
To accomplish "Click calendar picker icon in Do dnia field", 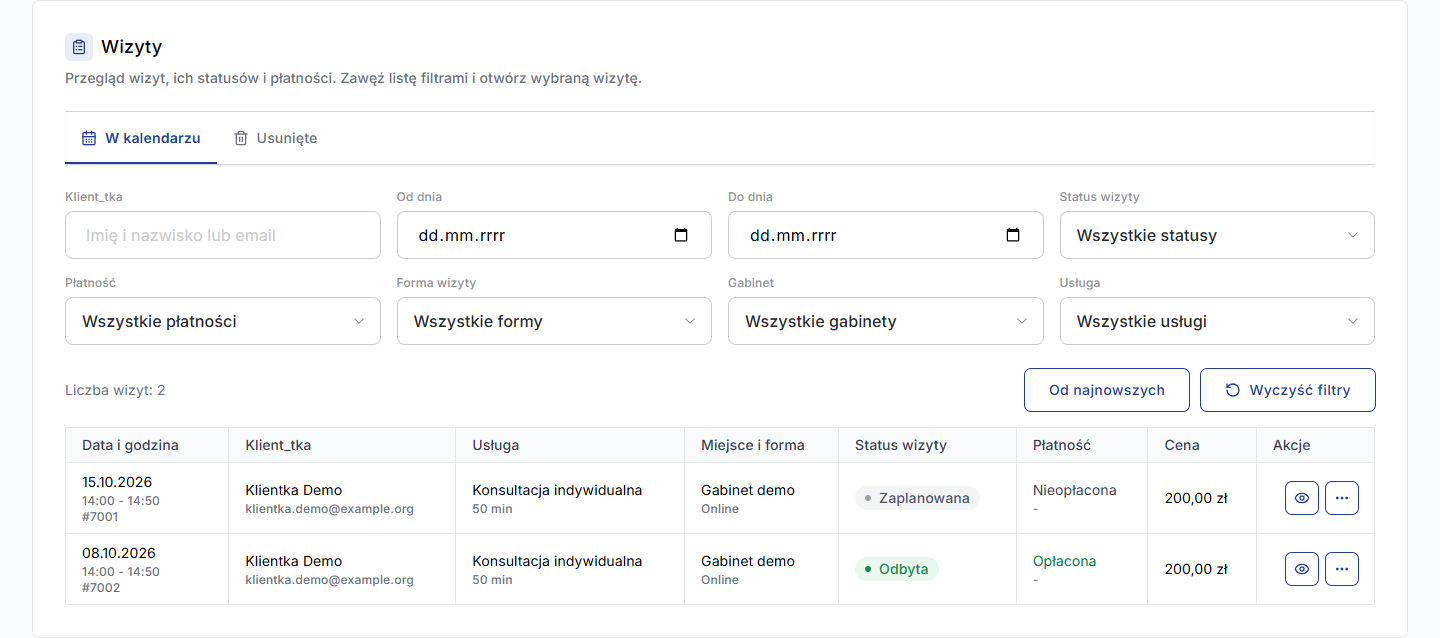I will click(1012, 236).
